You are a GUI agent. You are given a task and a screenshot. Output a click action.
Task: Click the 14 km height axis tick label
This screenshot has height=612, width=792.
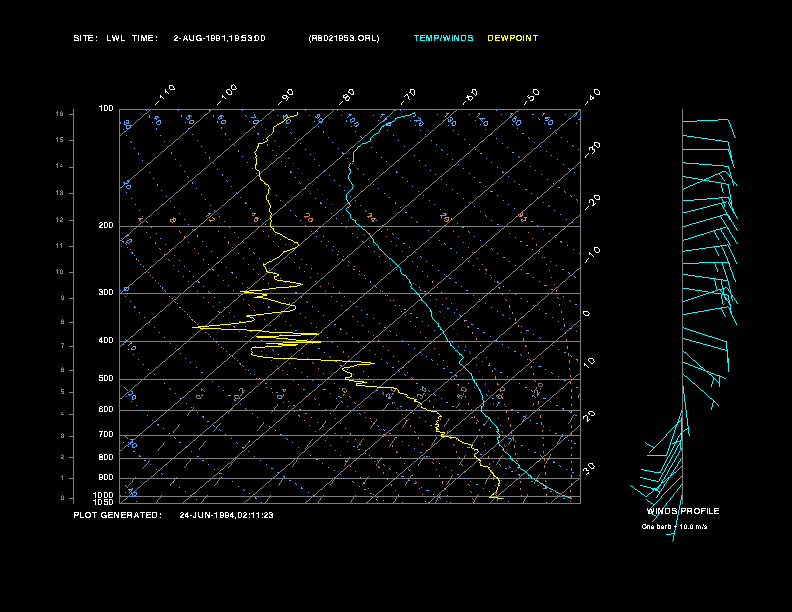point(60,166)
